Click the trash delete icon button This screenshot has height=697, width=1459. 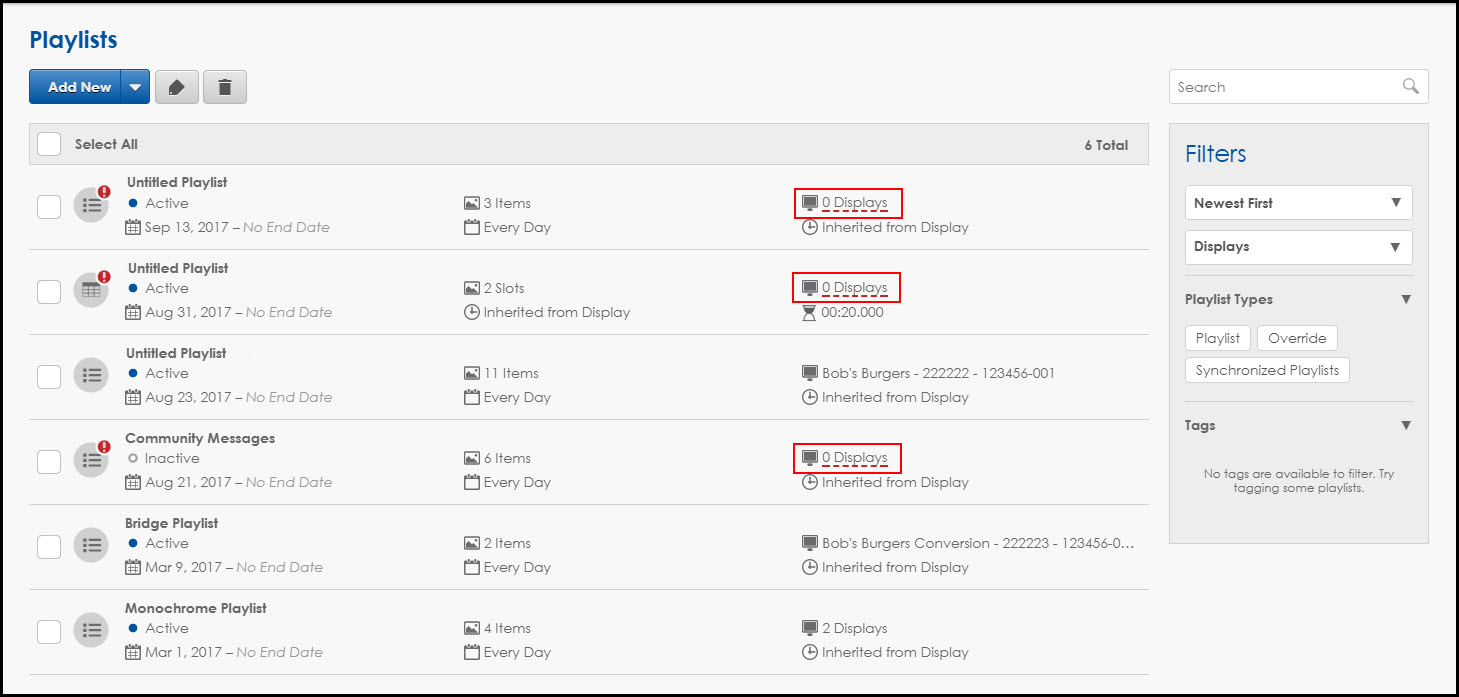click(225, 87)
